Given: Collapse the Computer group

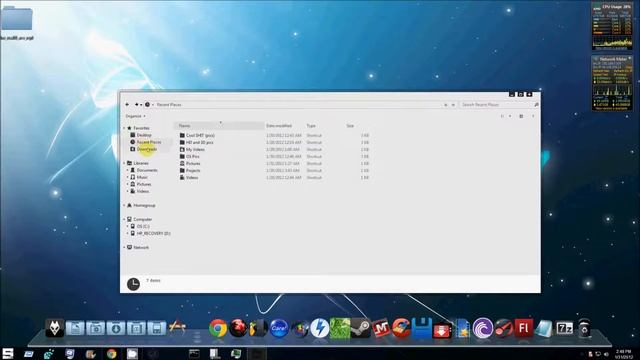Looking at the screenshot, I should coord(124,219).
